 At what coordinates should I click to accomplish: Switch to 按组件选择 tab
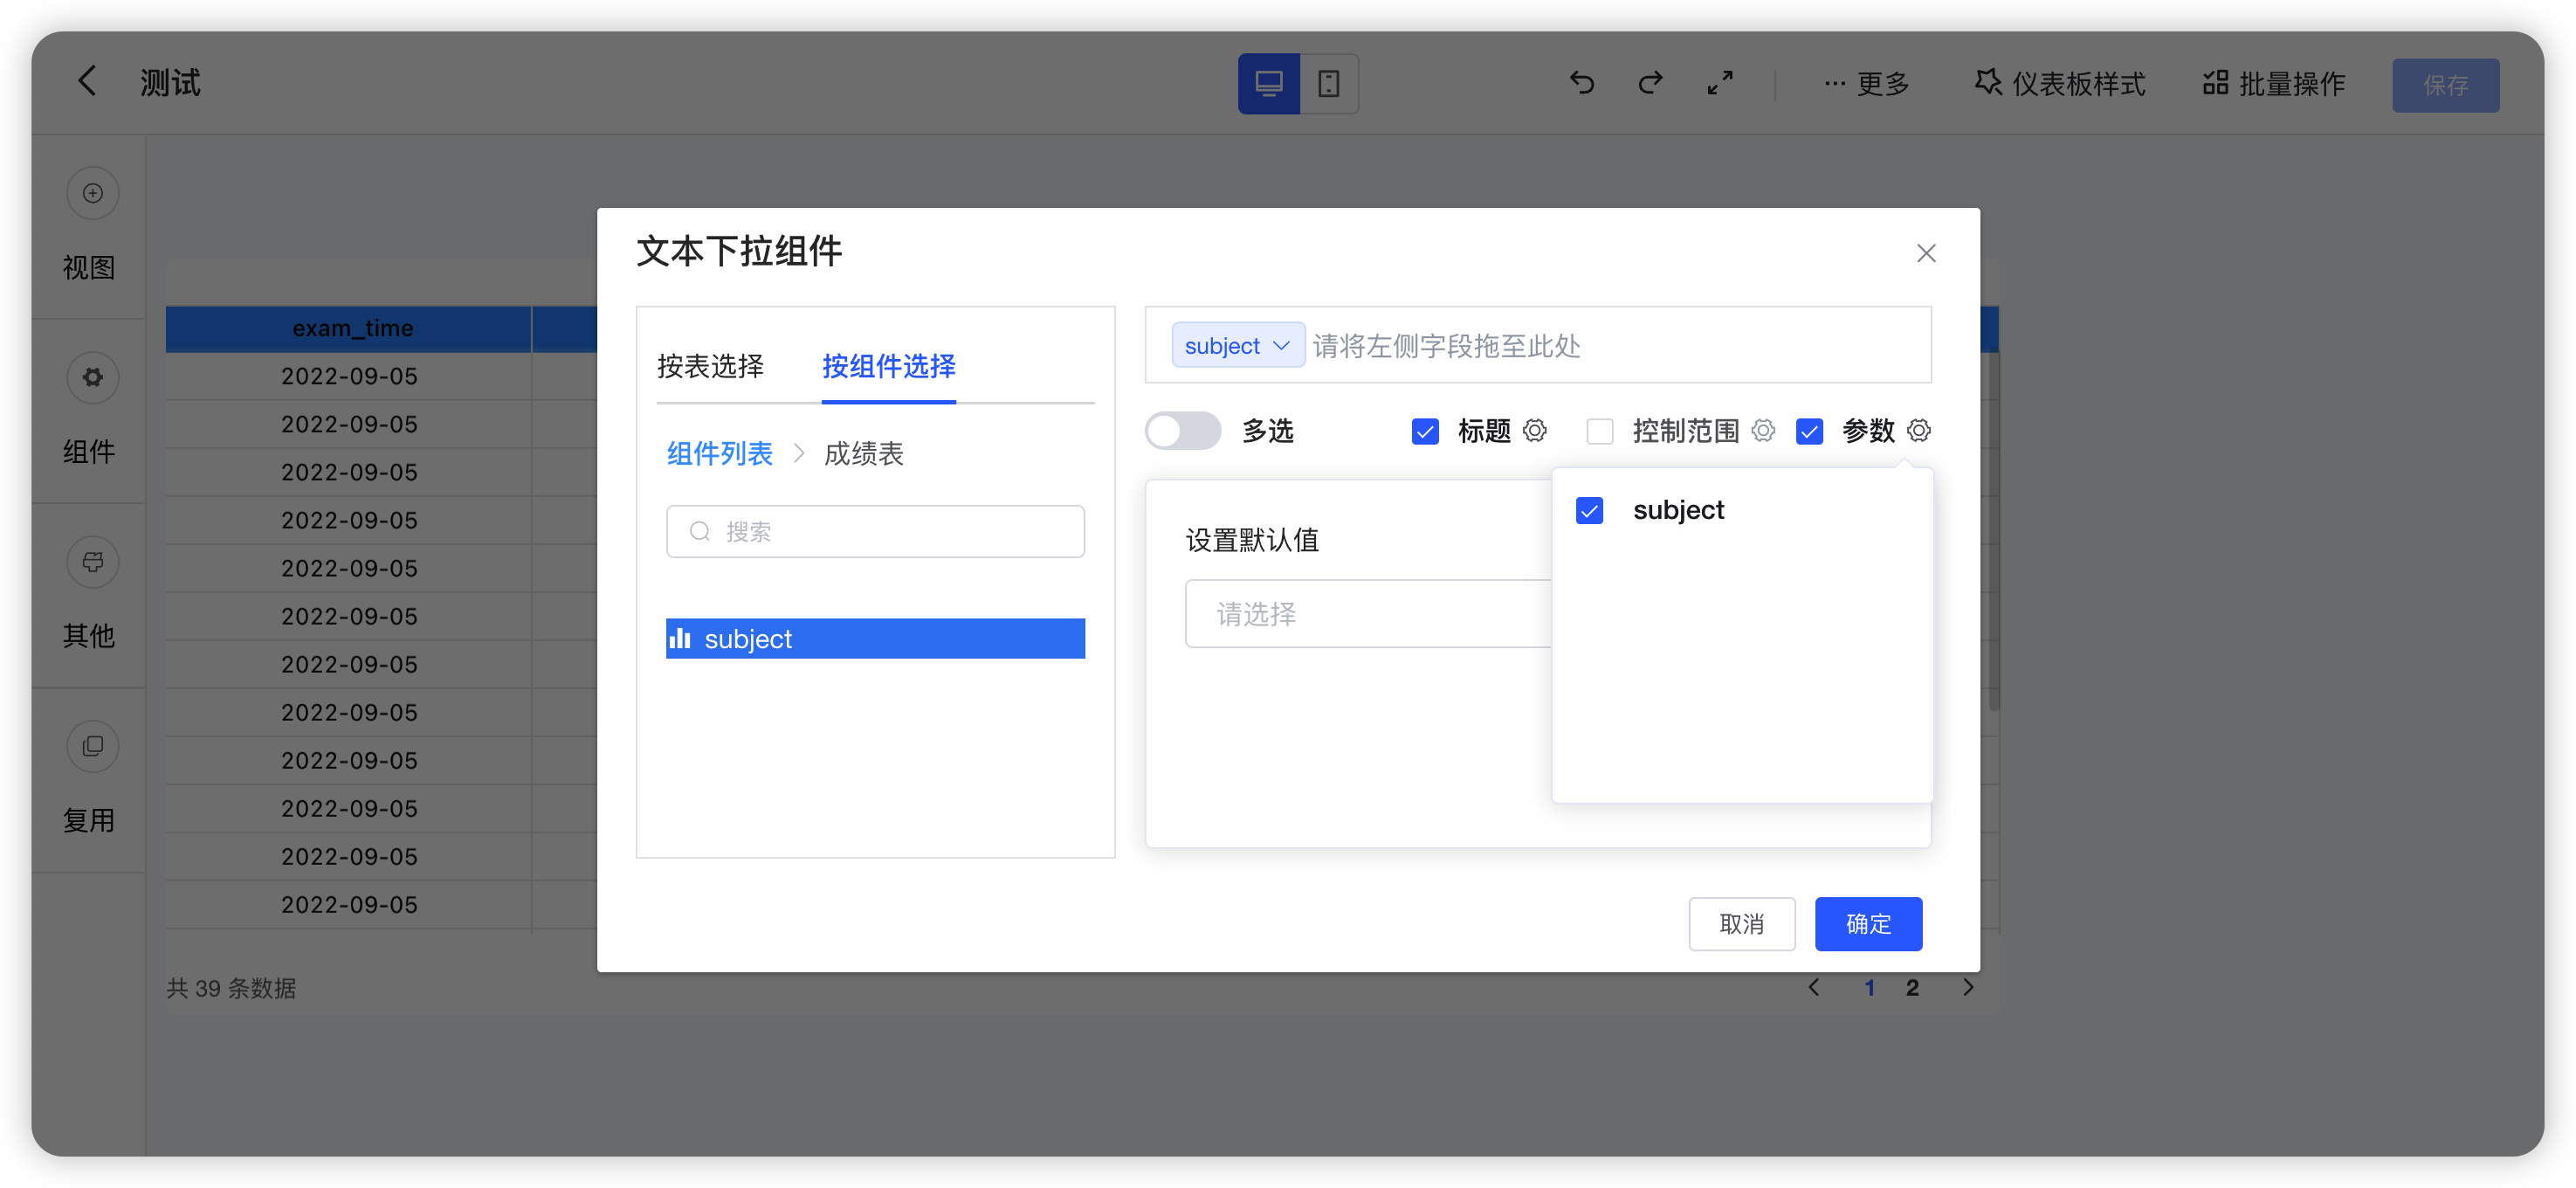pyautogui.click(x=888, y=366)
